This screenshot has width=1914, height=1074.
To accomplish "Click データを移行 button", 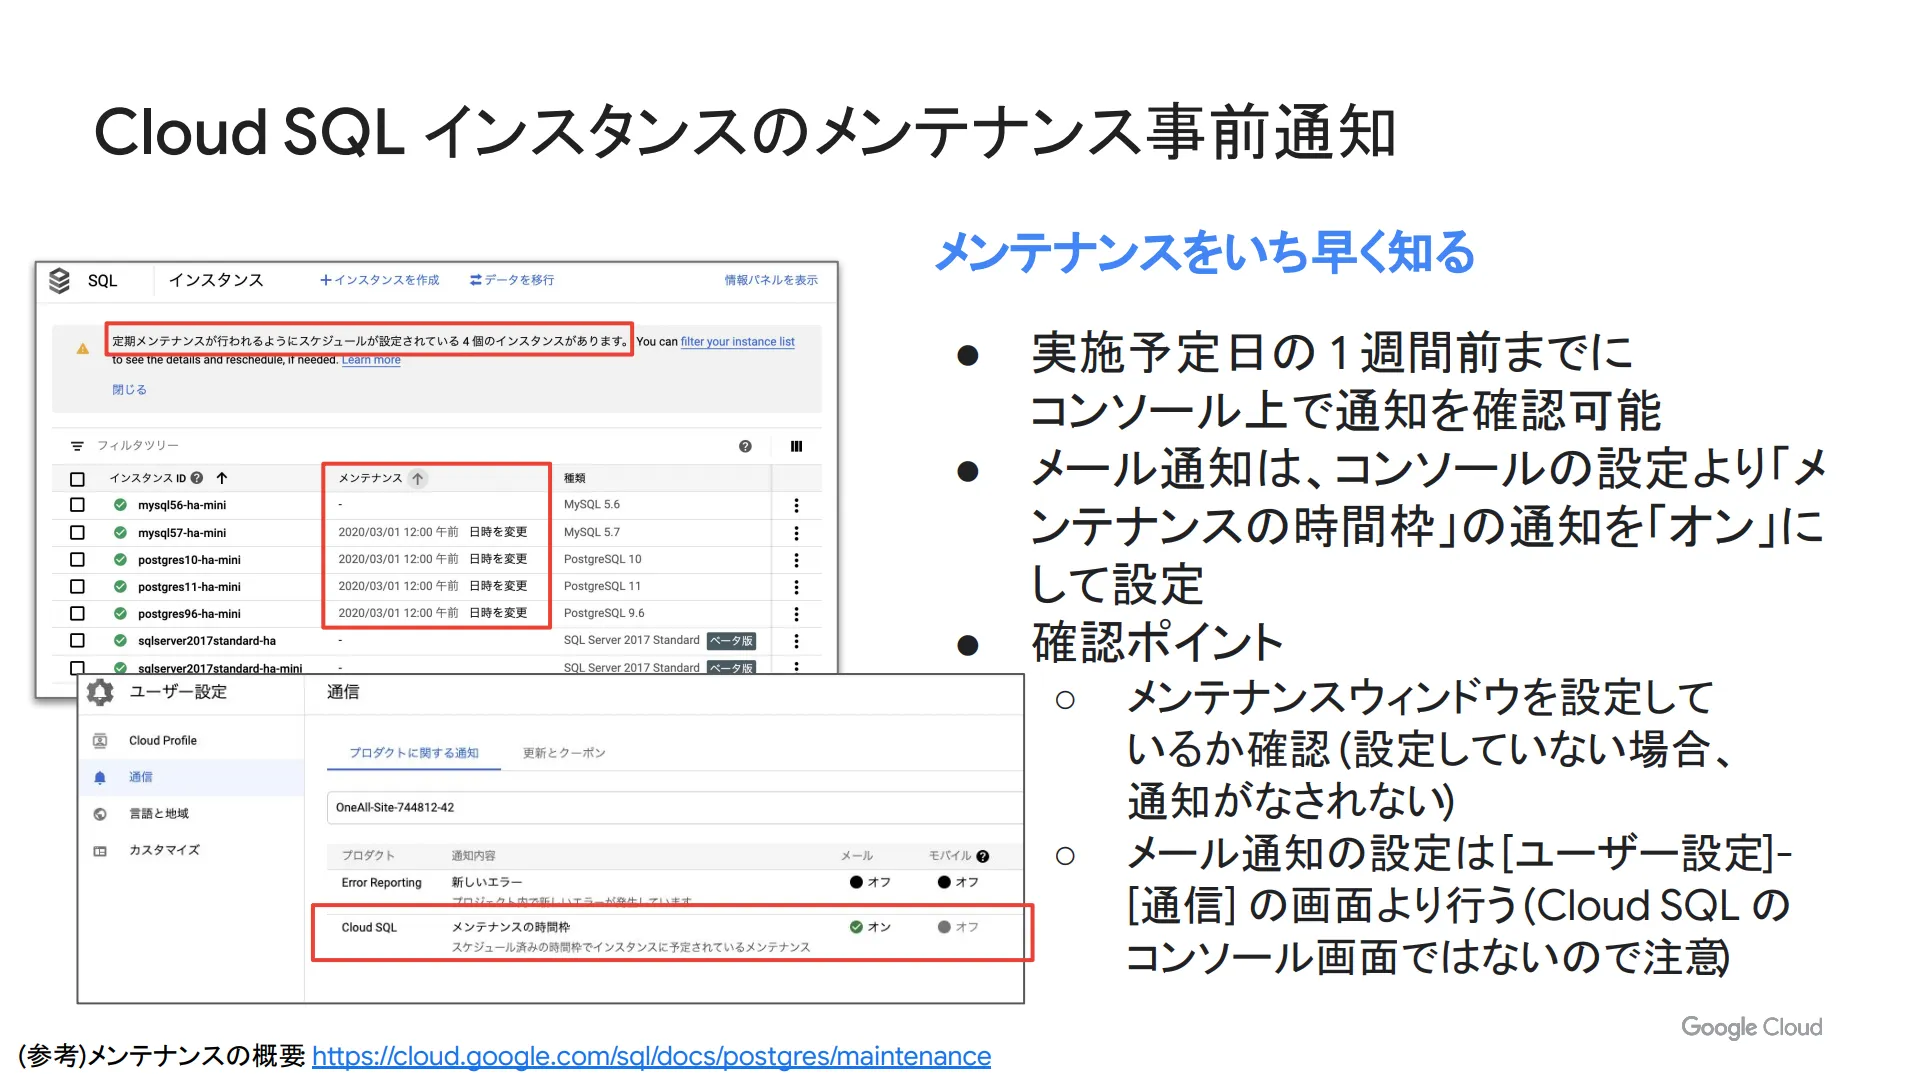I will [512, 280].
